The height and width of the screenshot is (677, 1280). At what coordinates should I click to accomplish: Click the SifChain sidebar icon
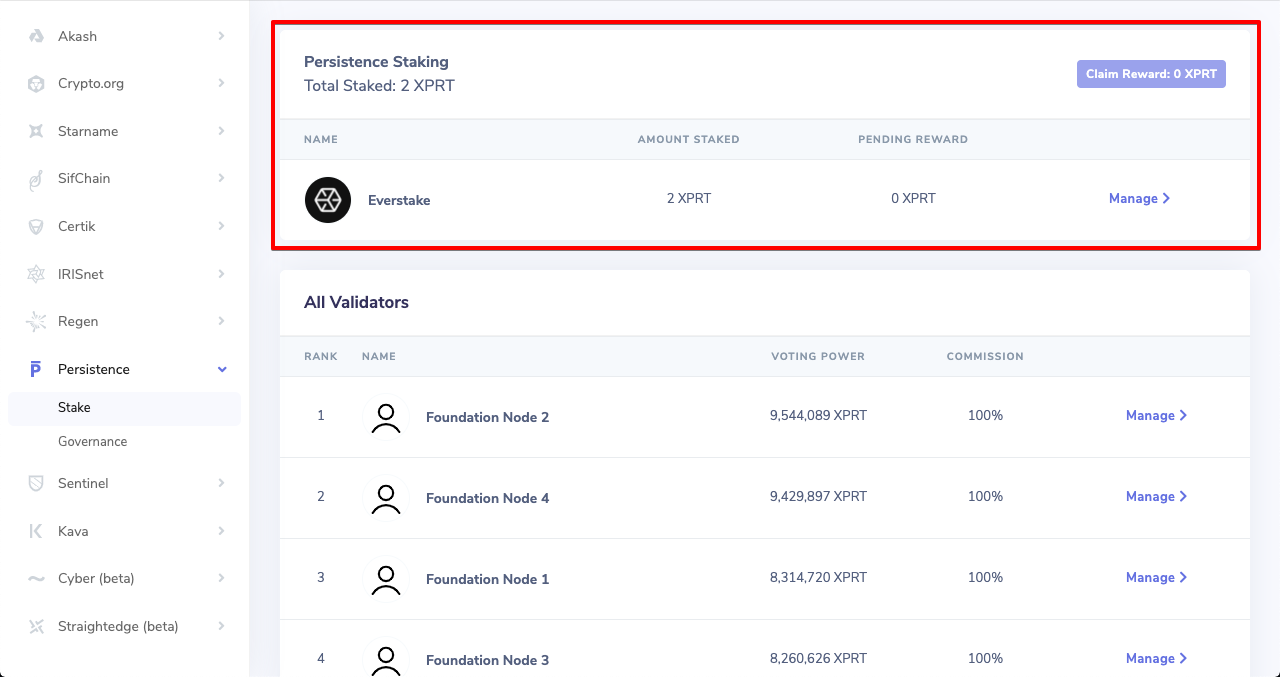coord(36,179)
